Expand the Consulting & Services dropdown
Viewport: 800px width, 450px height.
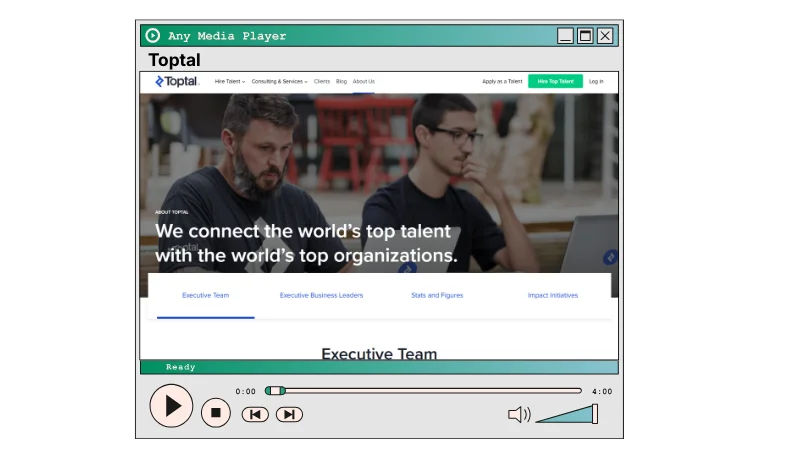click(280, 81)
